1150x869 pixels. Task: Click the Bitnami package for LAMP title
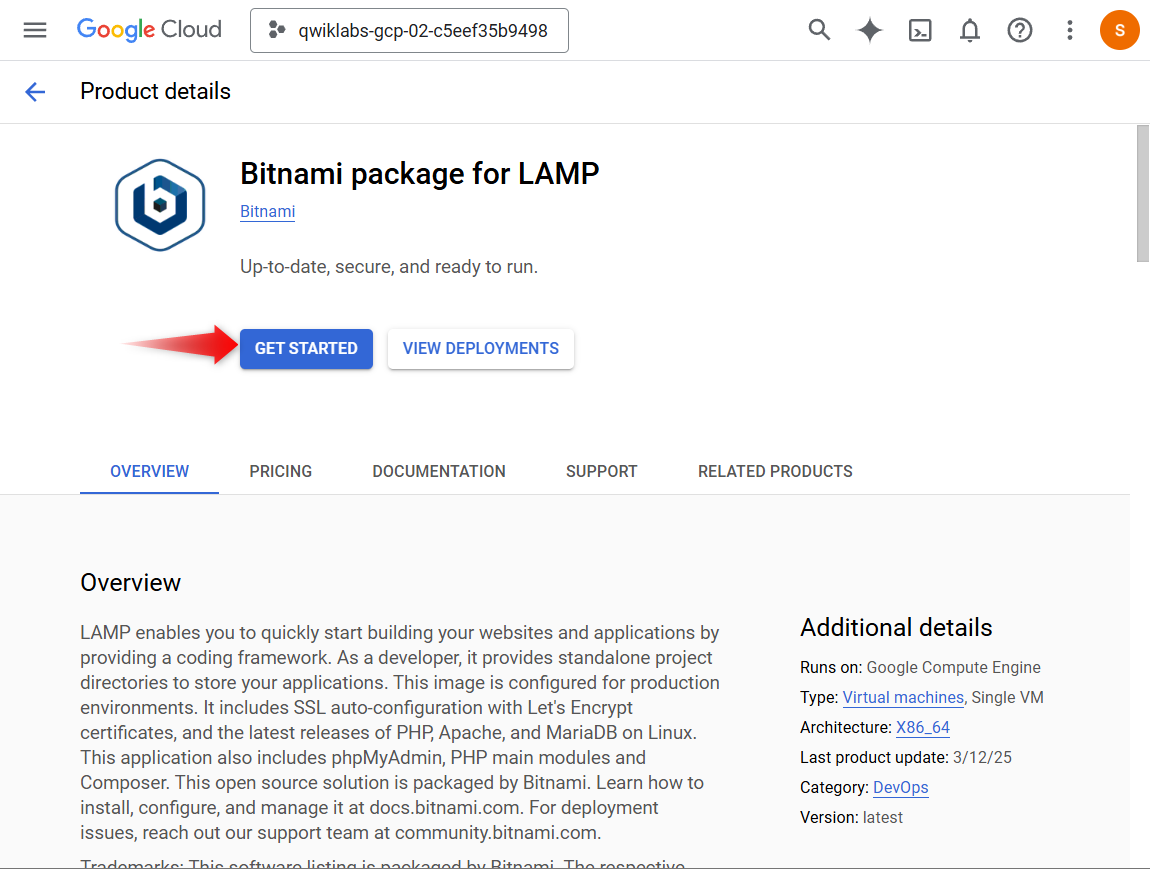point(420,174)
